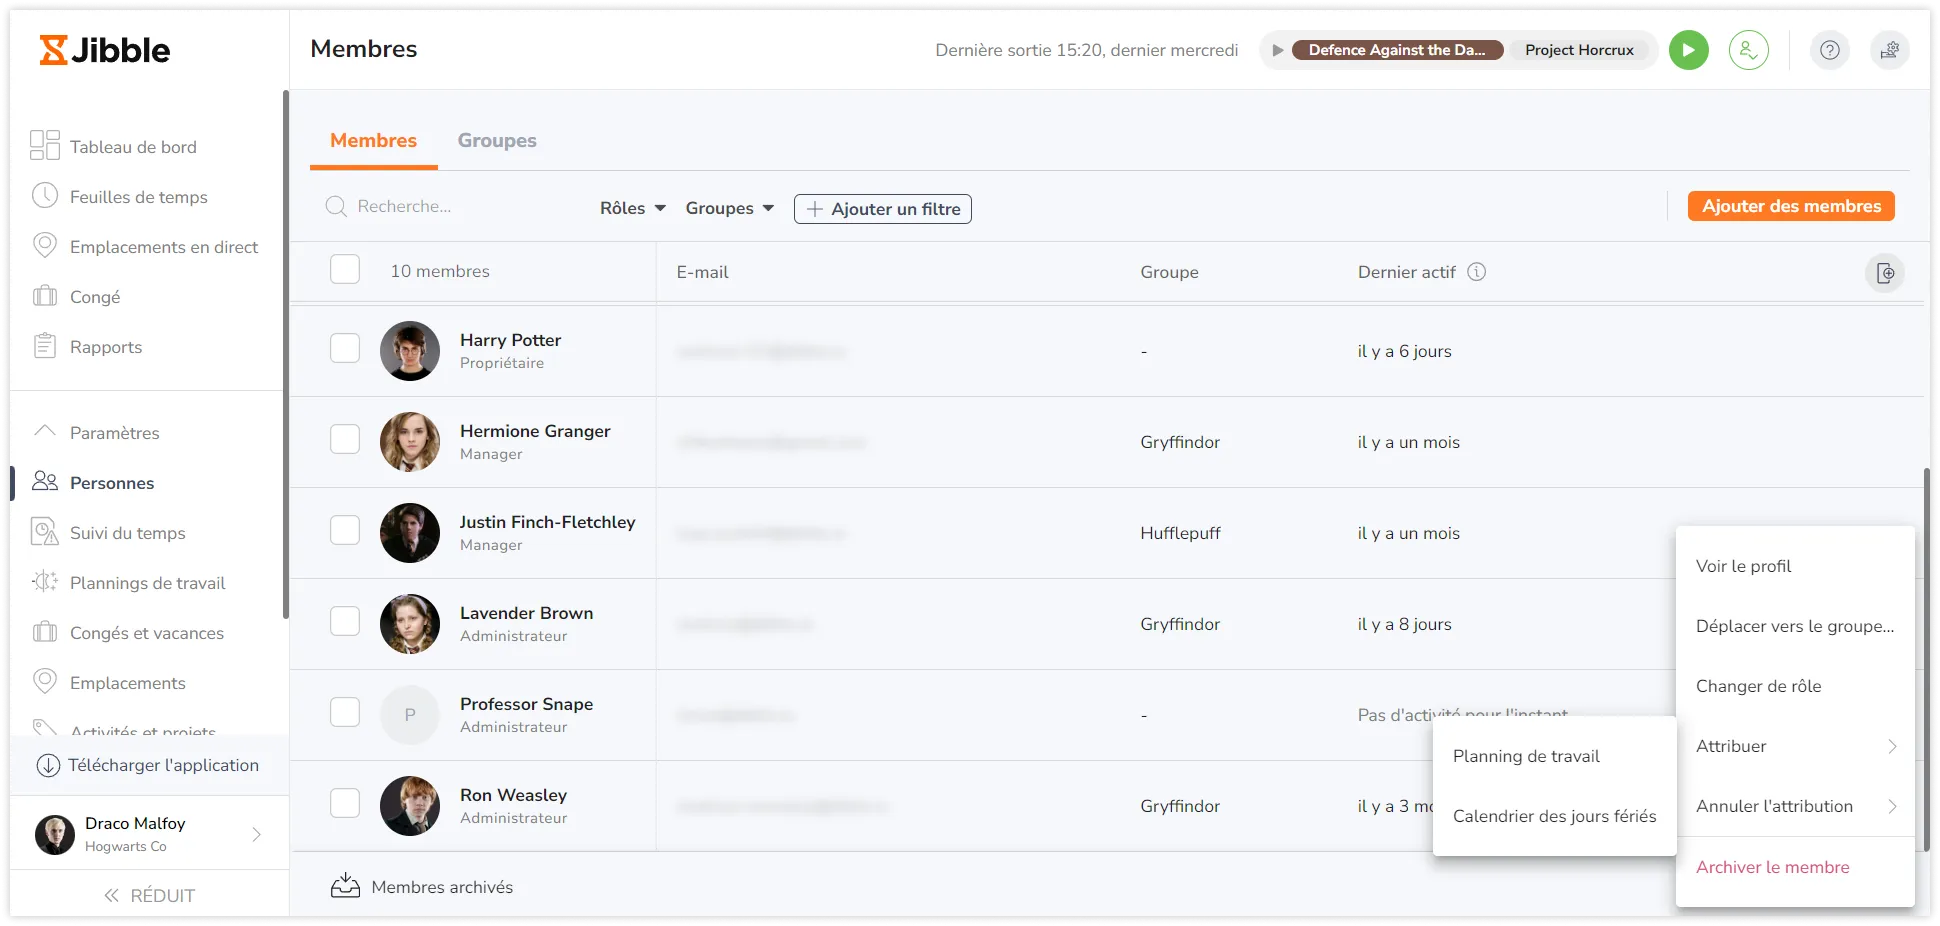Collapse the Paramètres sidebar section
The image size is (1940, 926).
tap(45, 432)
